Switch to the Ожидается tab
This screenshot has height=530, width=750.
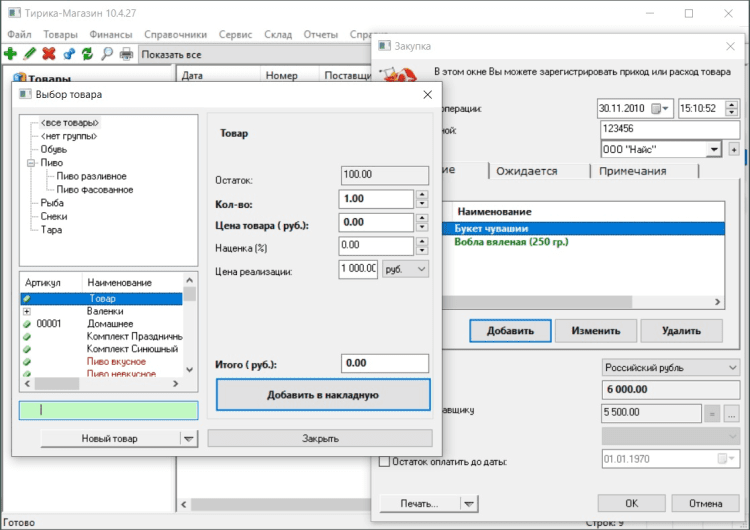tap(526, 171)
